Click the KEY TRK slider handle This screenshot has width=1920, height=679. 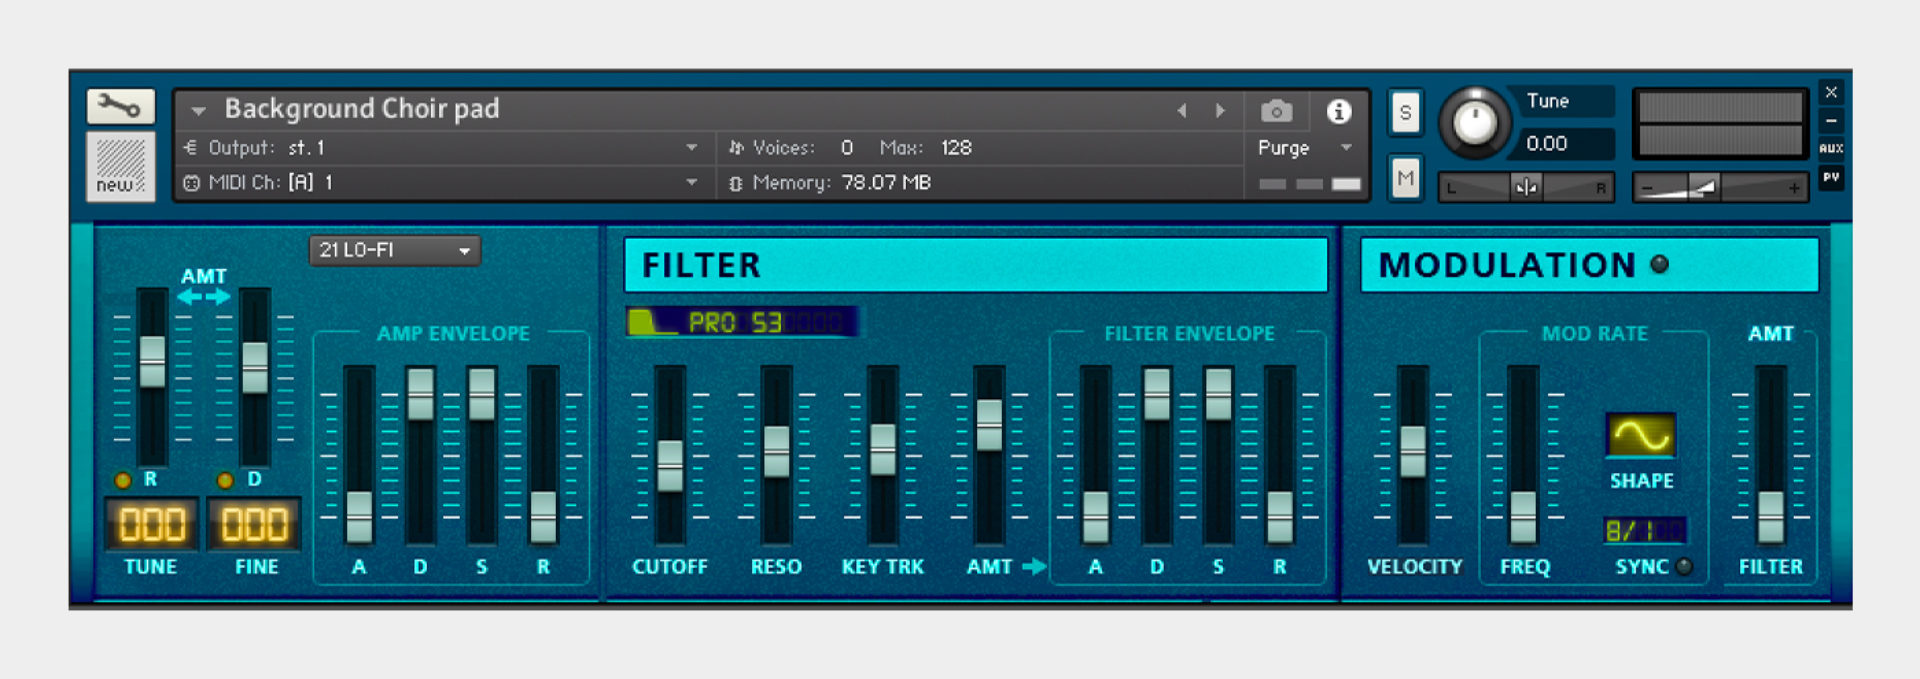[882, 449]
